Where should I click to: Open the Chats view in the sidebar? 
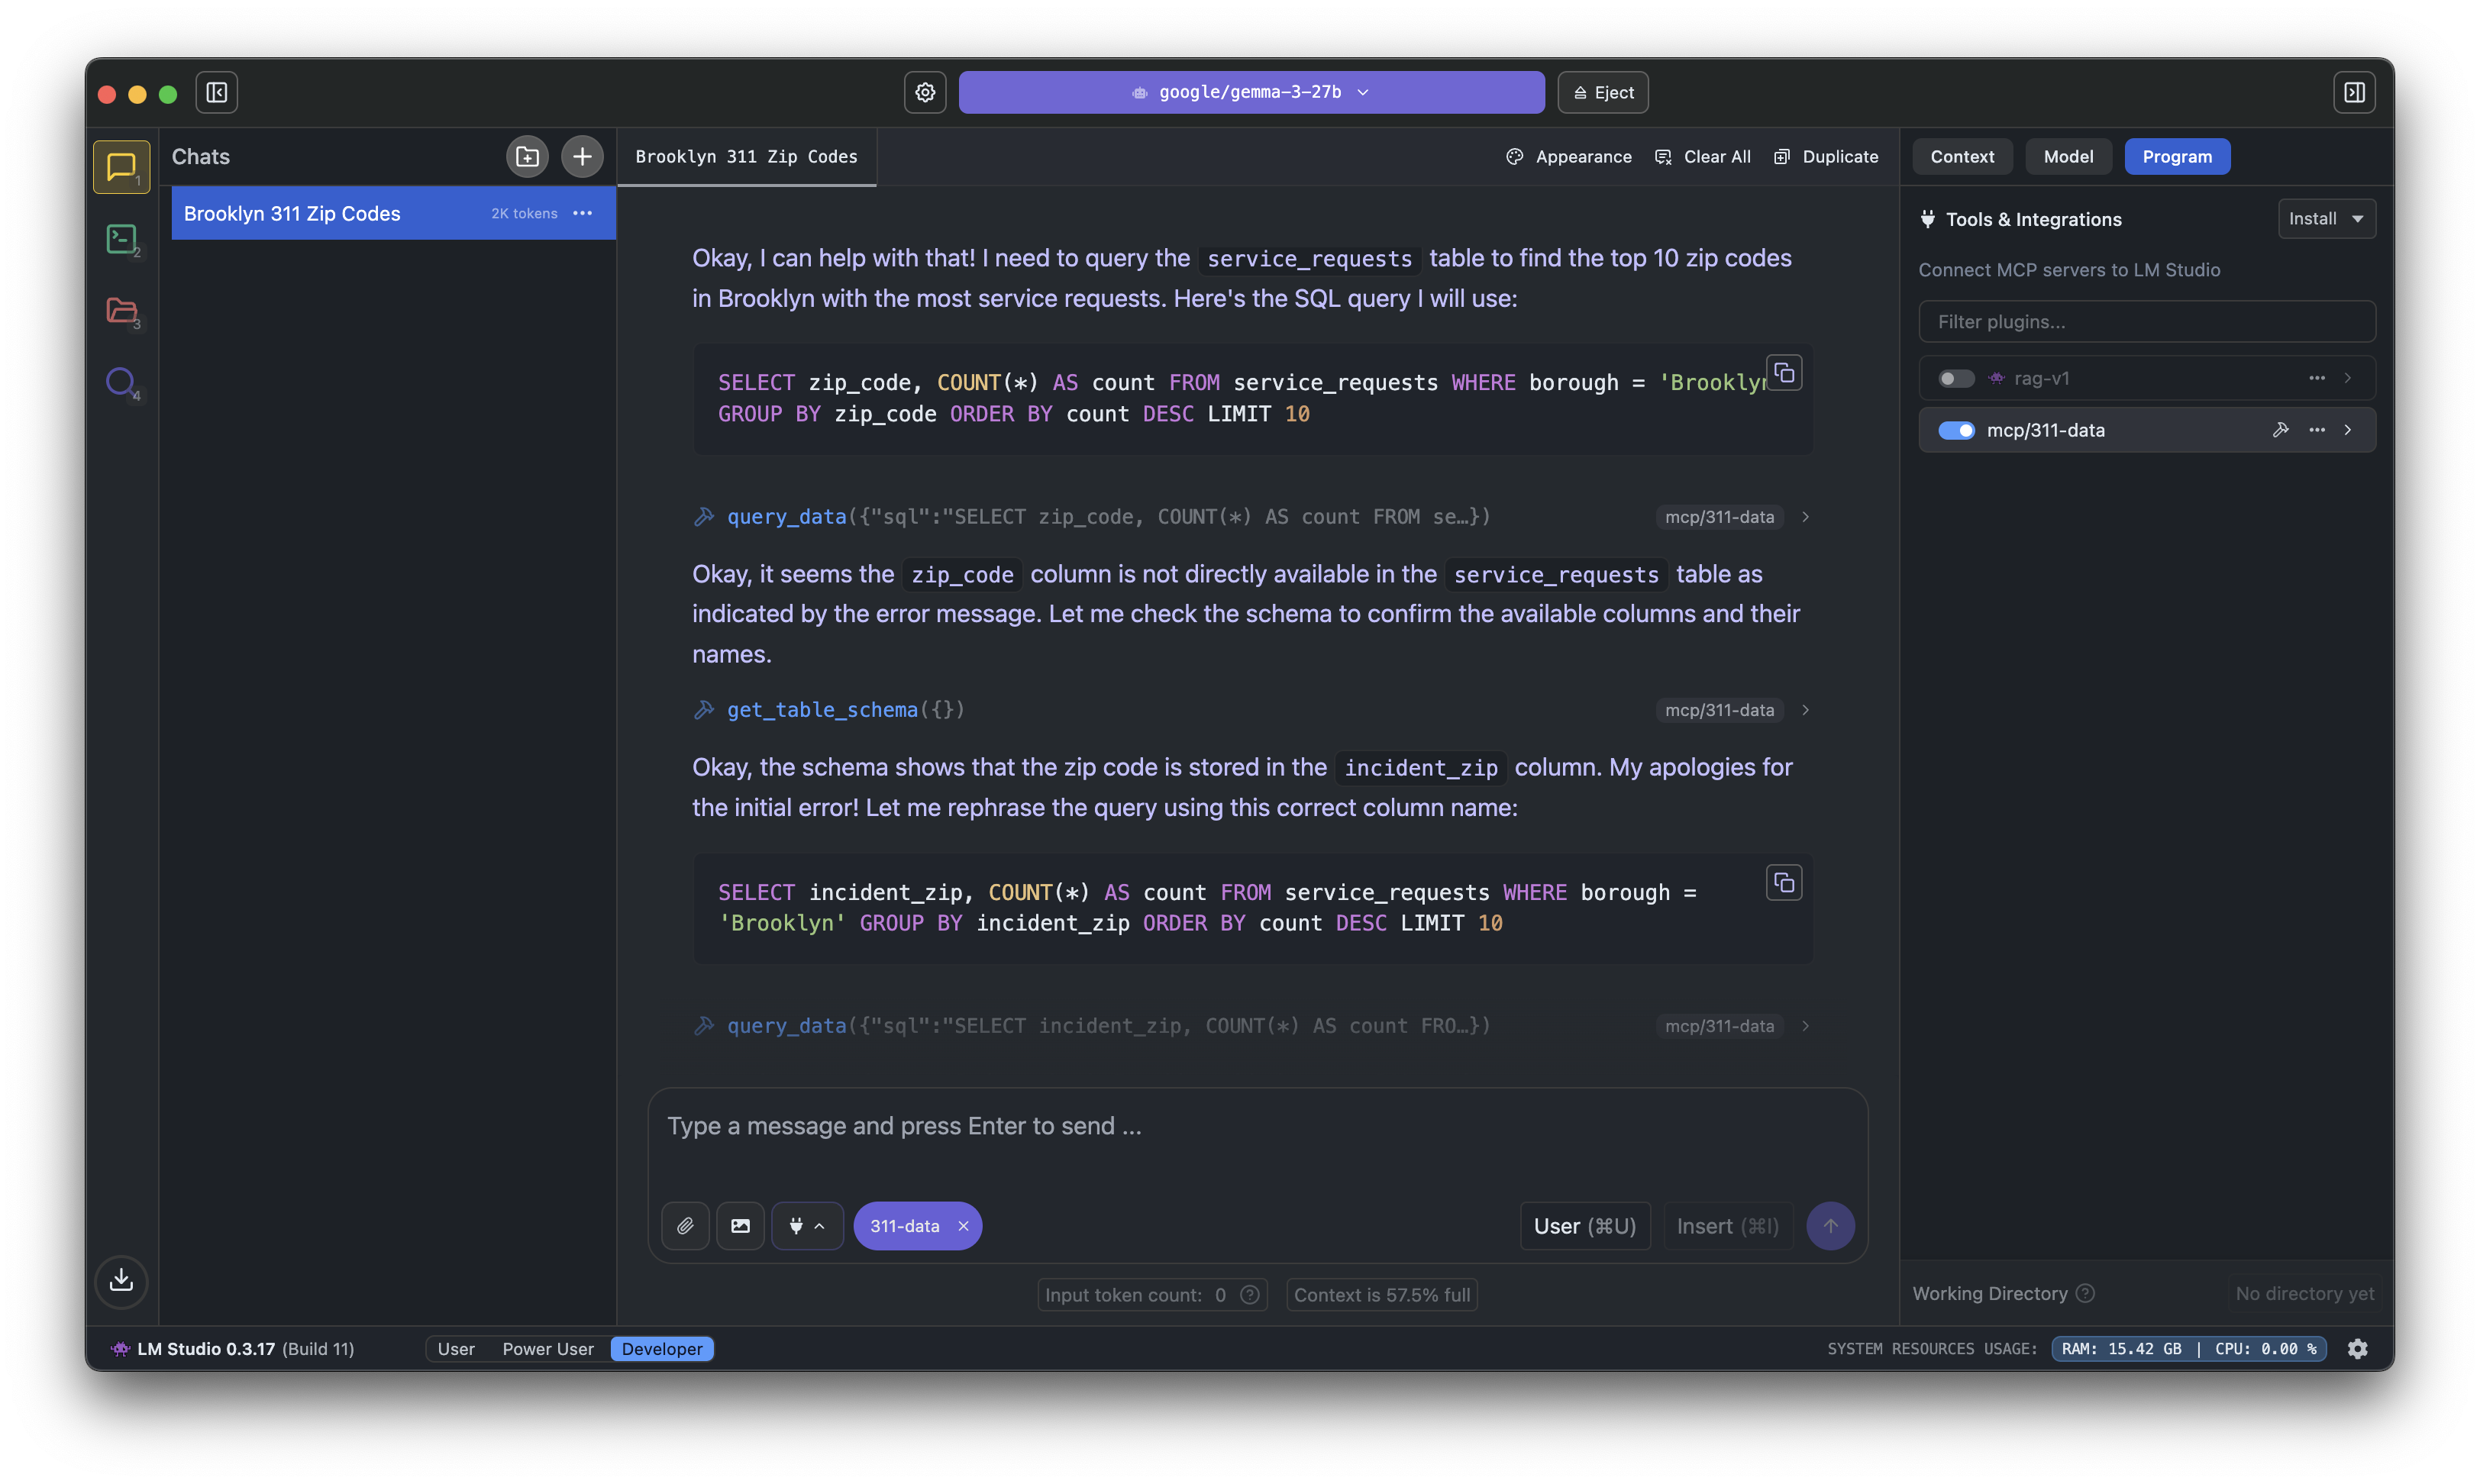coord(121,166)
